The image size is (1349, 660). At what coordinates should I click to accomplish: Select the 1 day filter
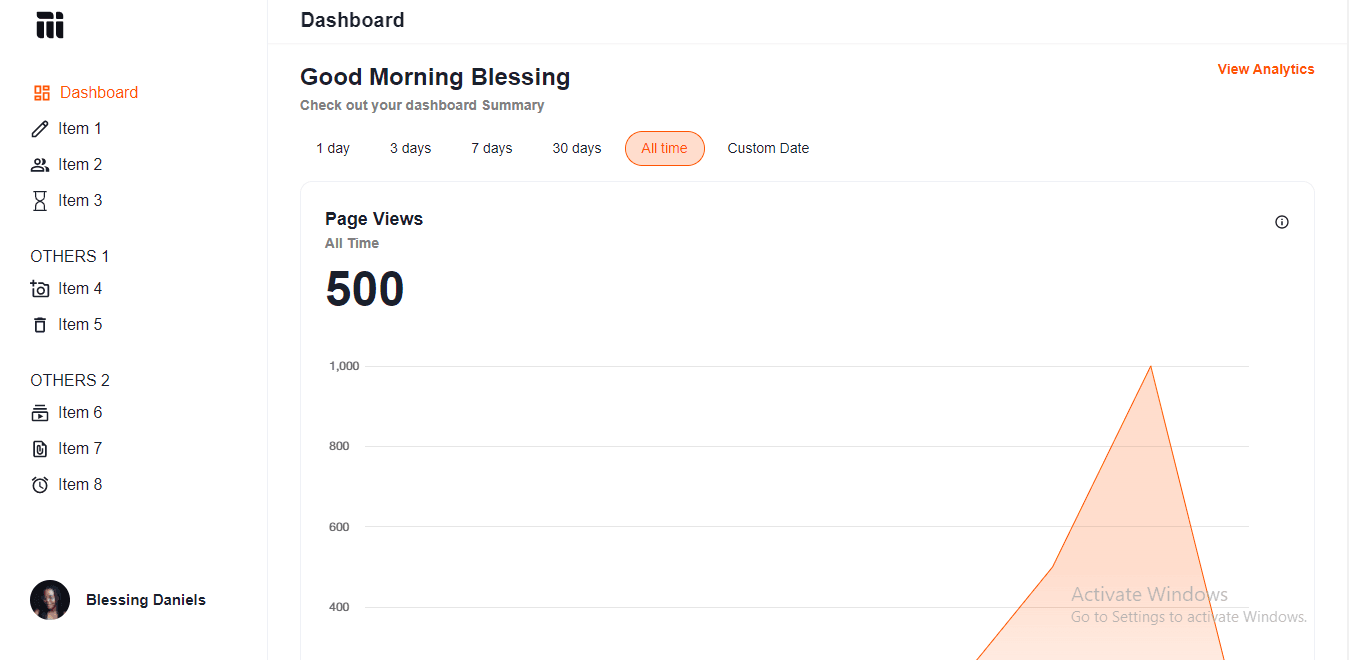click(333, 148)
